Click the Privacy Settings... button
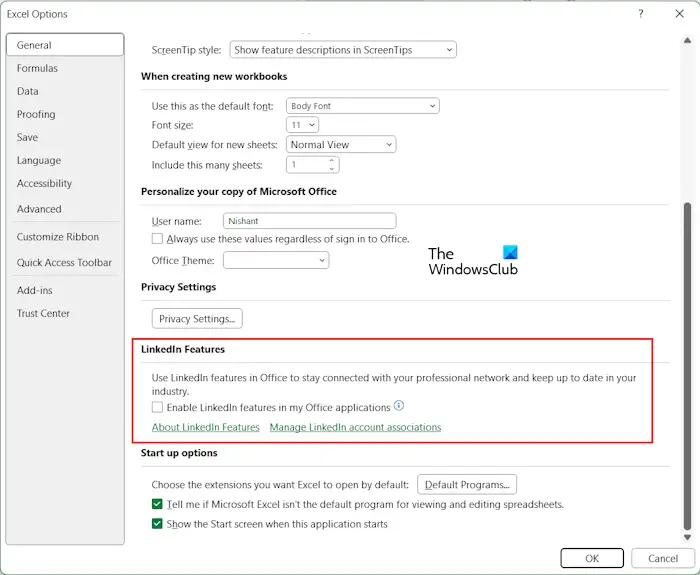Viewport: 700px width, 575px height. coord(197,319)
